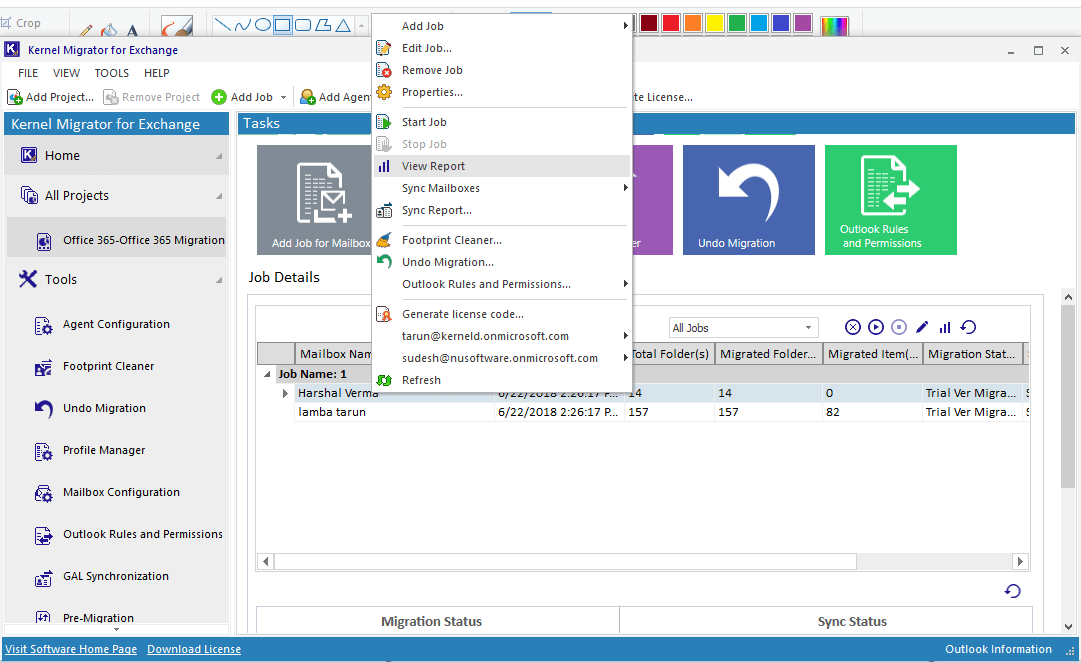Screen dimensions: 1081x663
Task: Open Profile Manager from the sidebar
Action: point(103,451)
